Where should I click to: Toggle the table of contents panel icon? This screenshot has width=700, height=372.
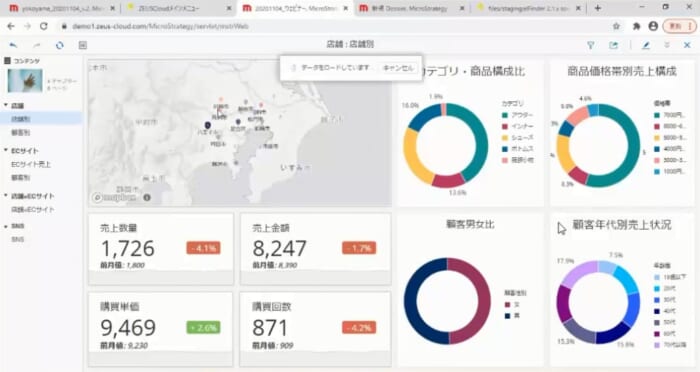coord(83,45)
